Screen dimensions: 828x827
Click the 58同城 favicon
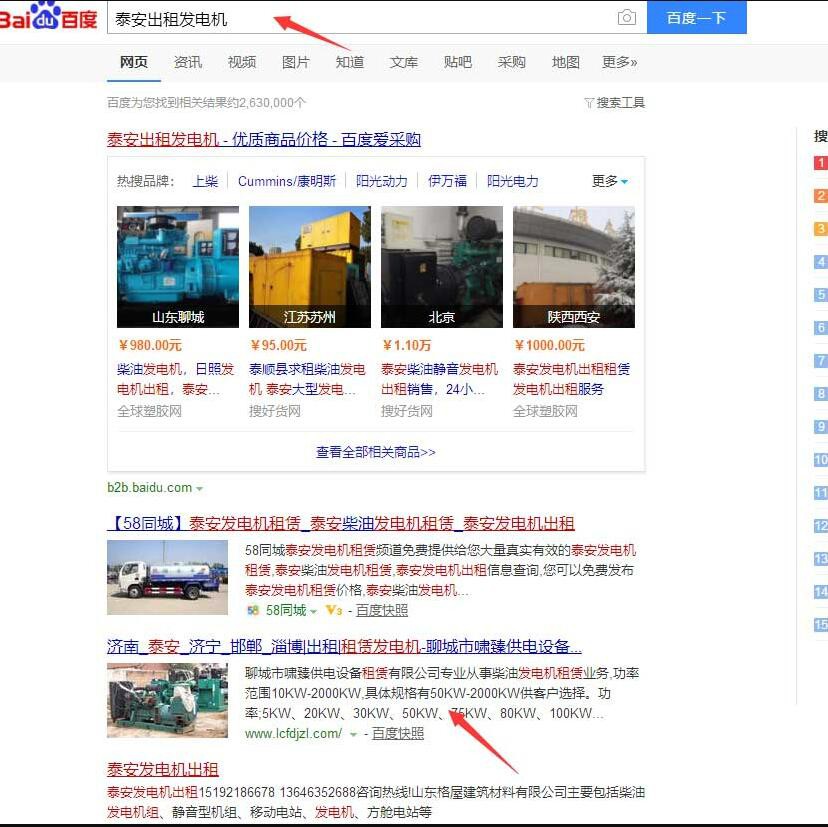coord(253,610)
